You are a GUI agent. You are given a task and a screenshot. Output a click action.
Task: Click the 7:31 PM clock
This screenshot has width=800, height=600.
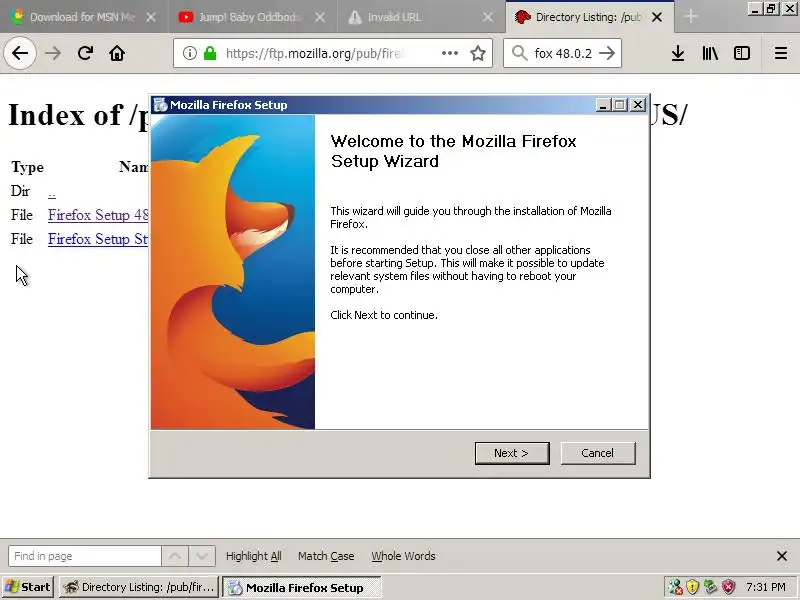(x=765, y=587)
